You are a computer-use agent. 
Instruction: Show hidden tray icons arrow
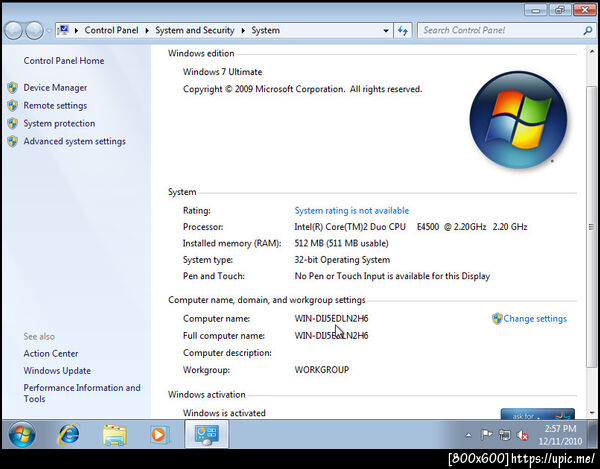[468, 435]
